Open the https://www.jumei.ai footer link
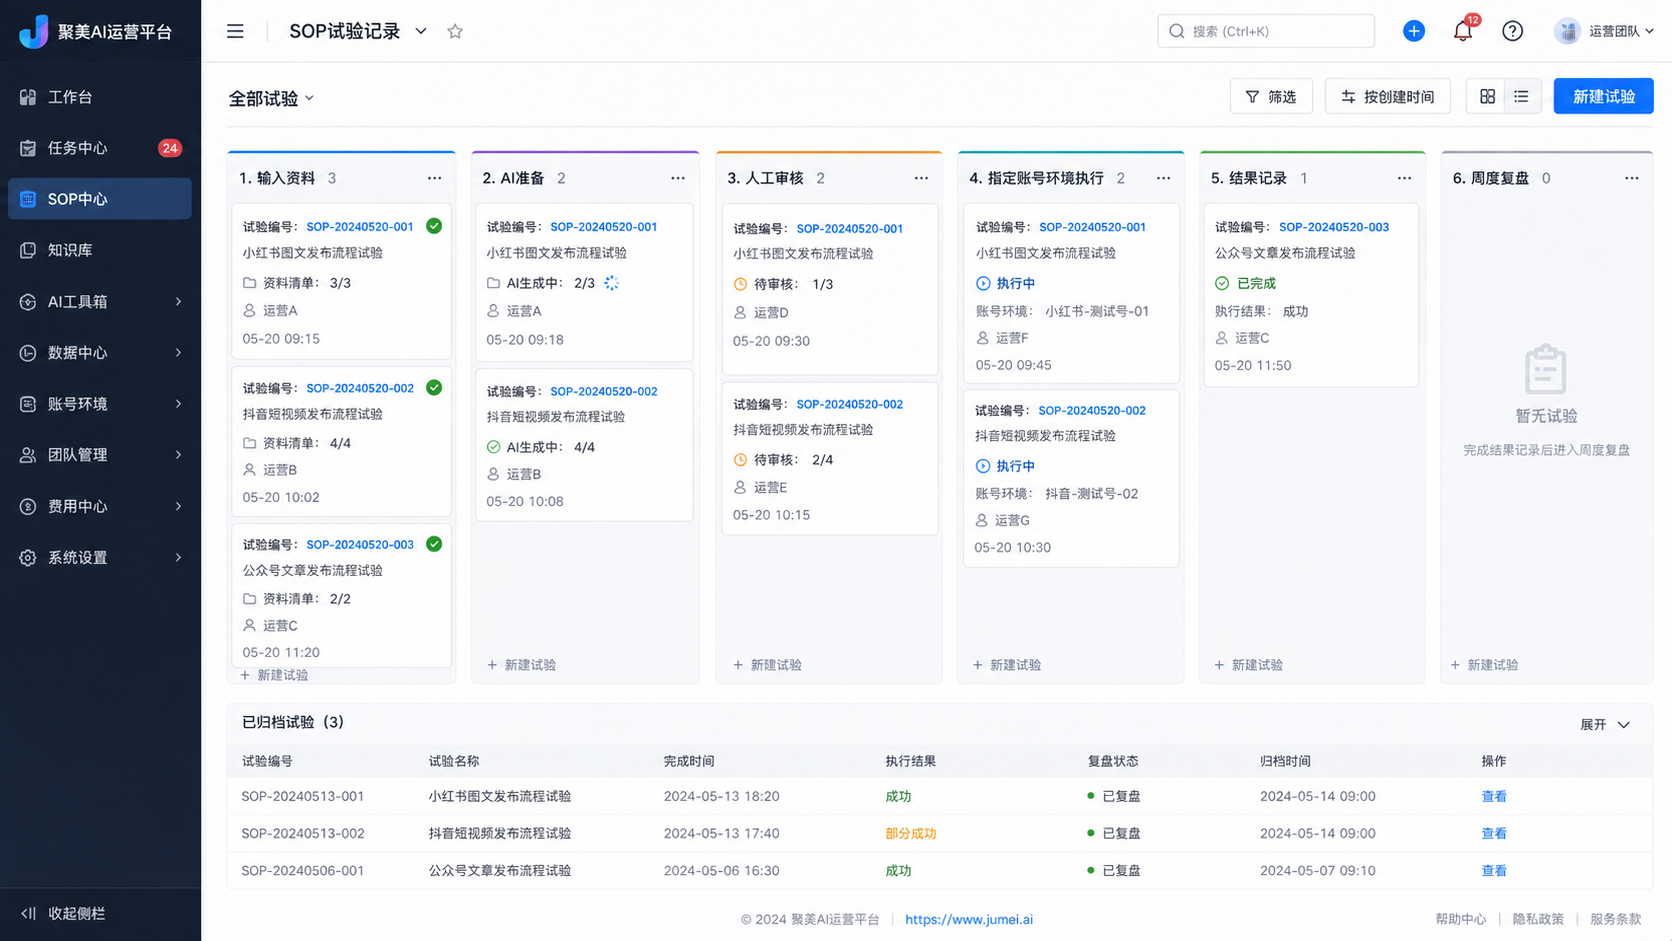The image size is (1672, 941). 968,919
